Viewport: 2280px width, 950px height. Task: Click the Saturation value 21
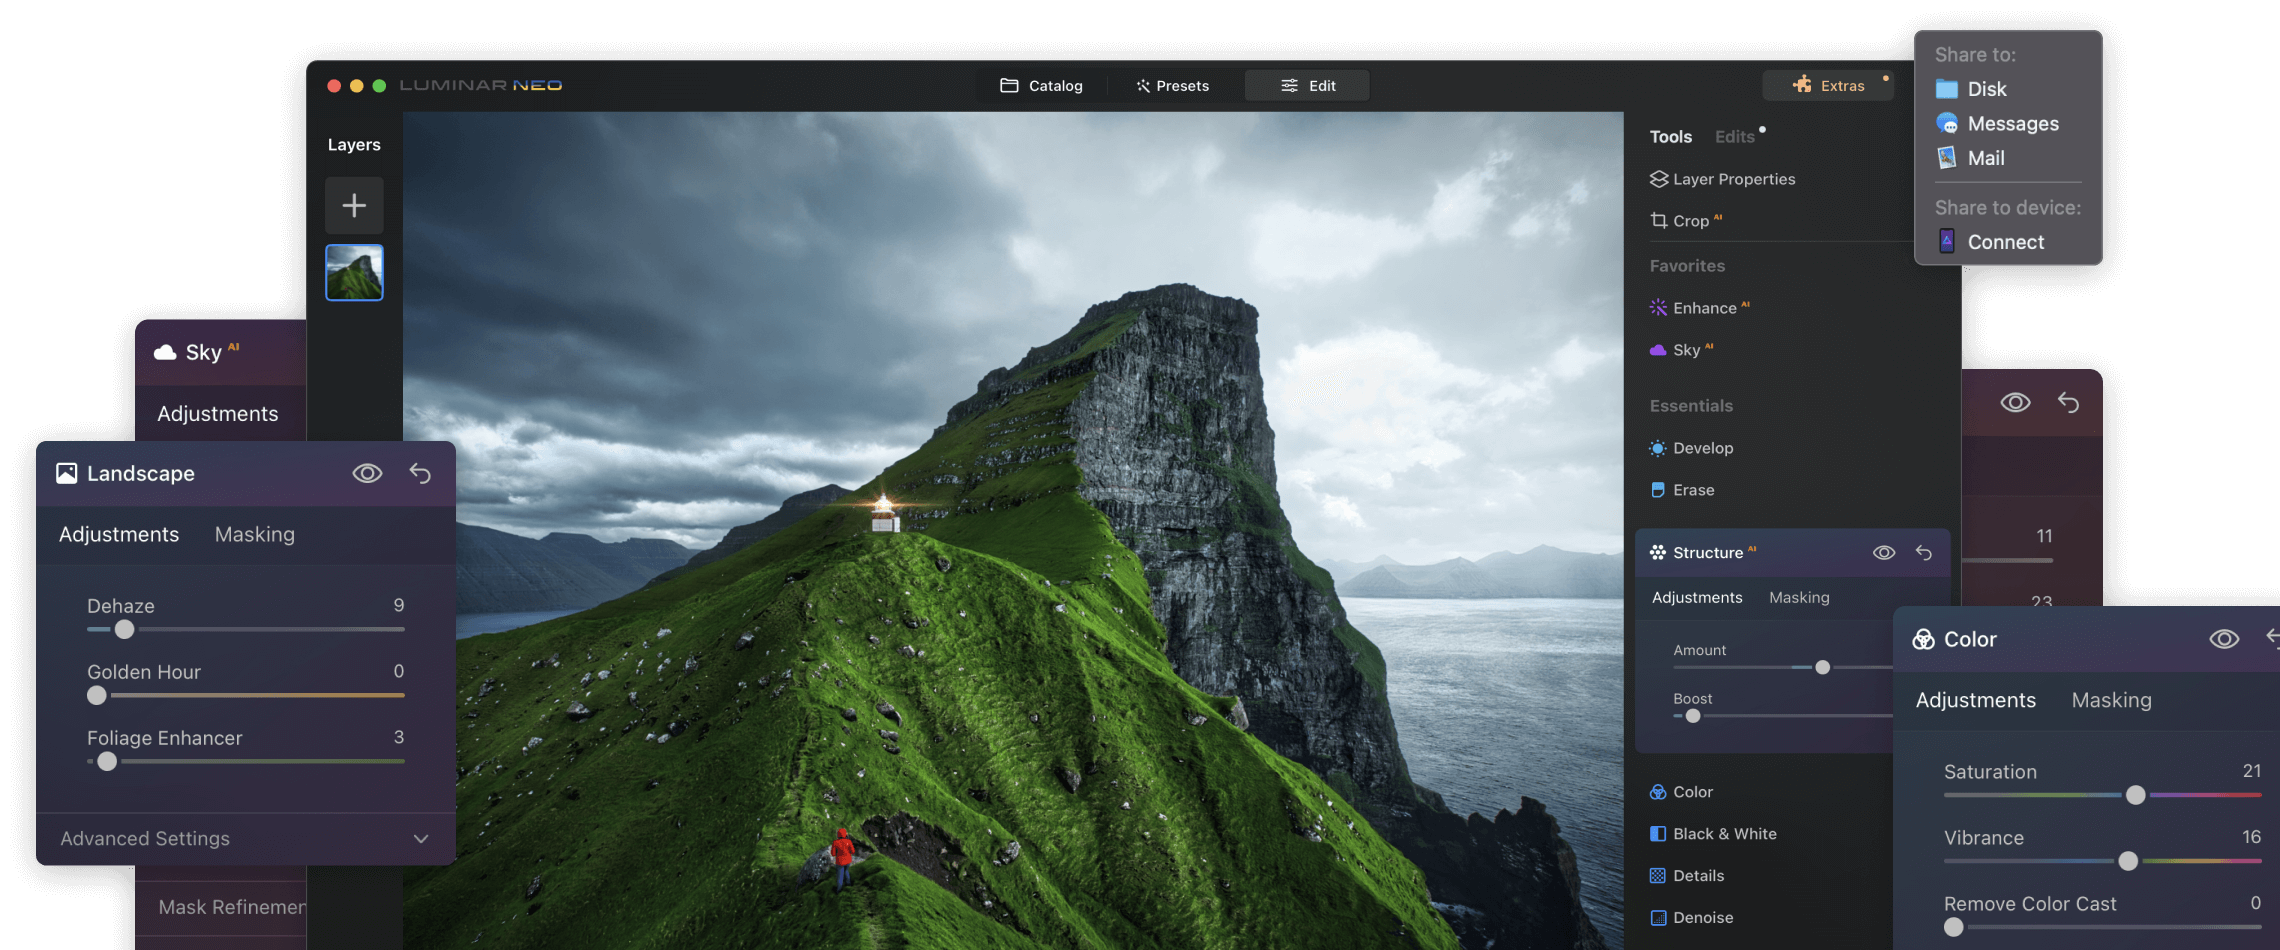tap(2251, 771)
